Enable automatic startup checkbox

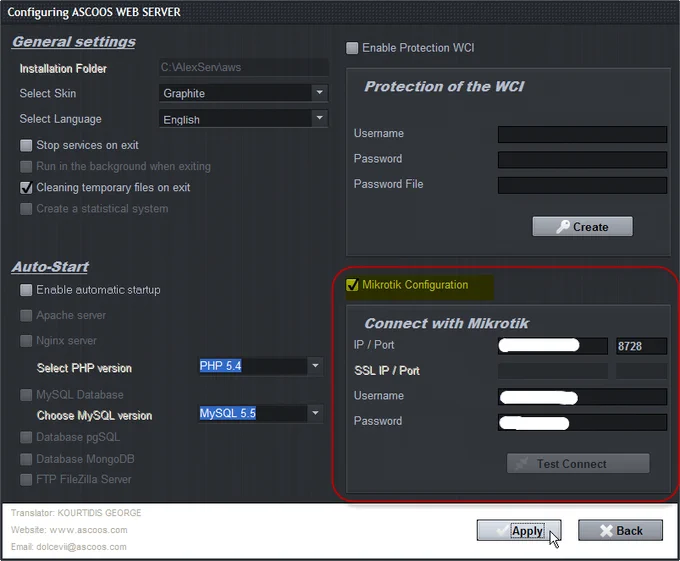click(26, 290)
